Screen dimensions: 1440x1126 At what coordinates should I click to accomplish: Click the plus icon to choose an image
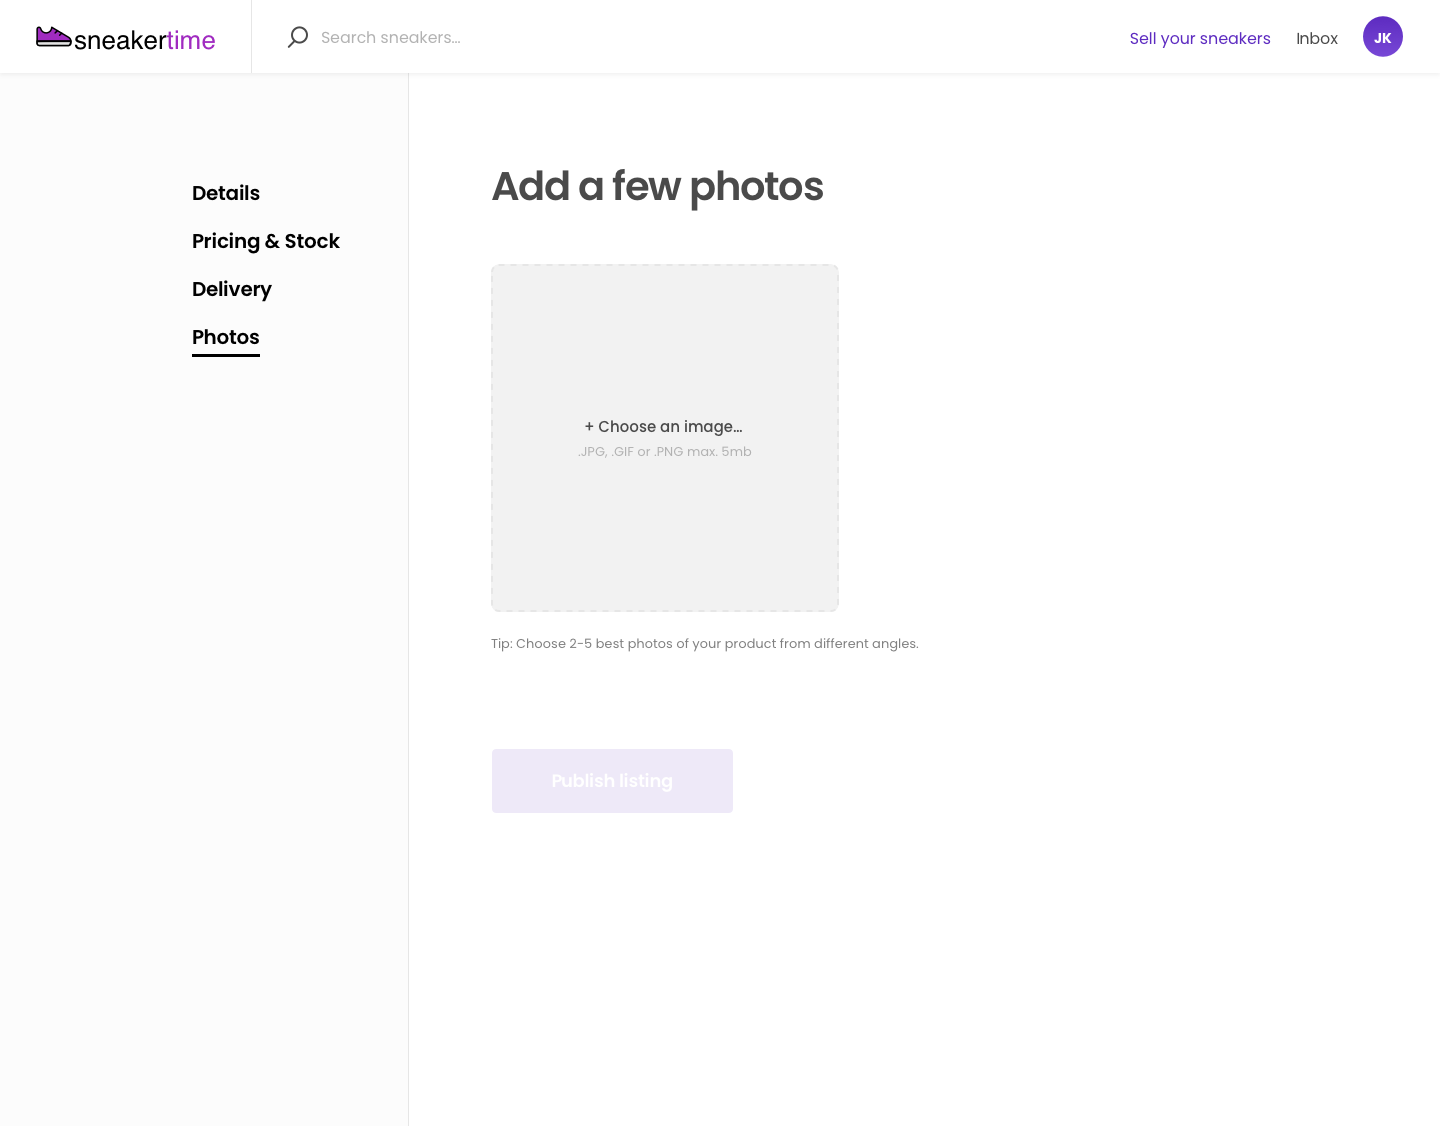coord(590,427)
